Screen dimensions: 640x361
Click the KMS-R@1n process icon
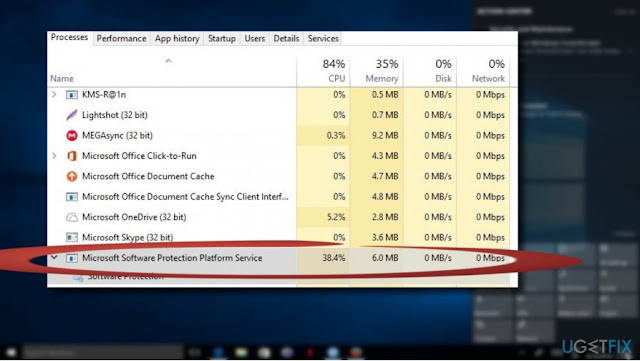[x=72, y=95]
